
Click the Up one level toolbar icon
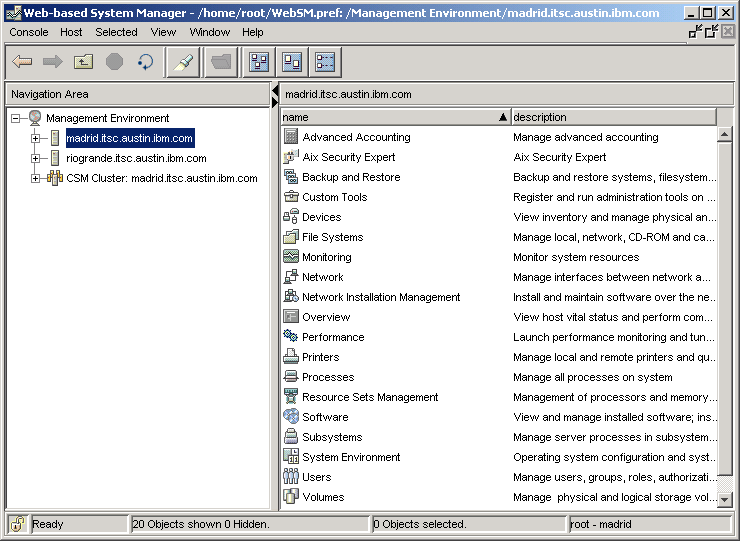pos(83,62)
